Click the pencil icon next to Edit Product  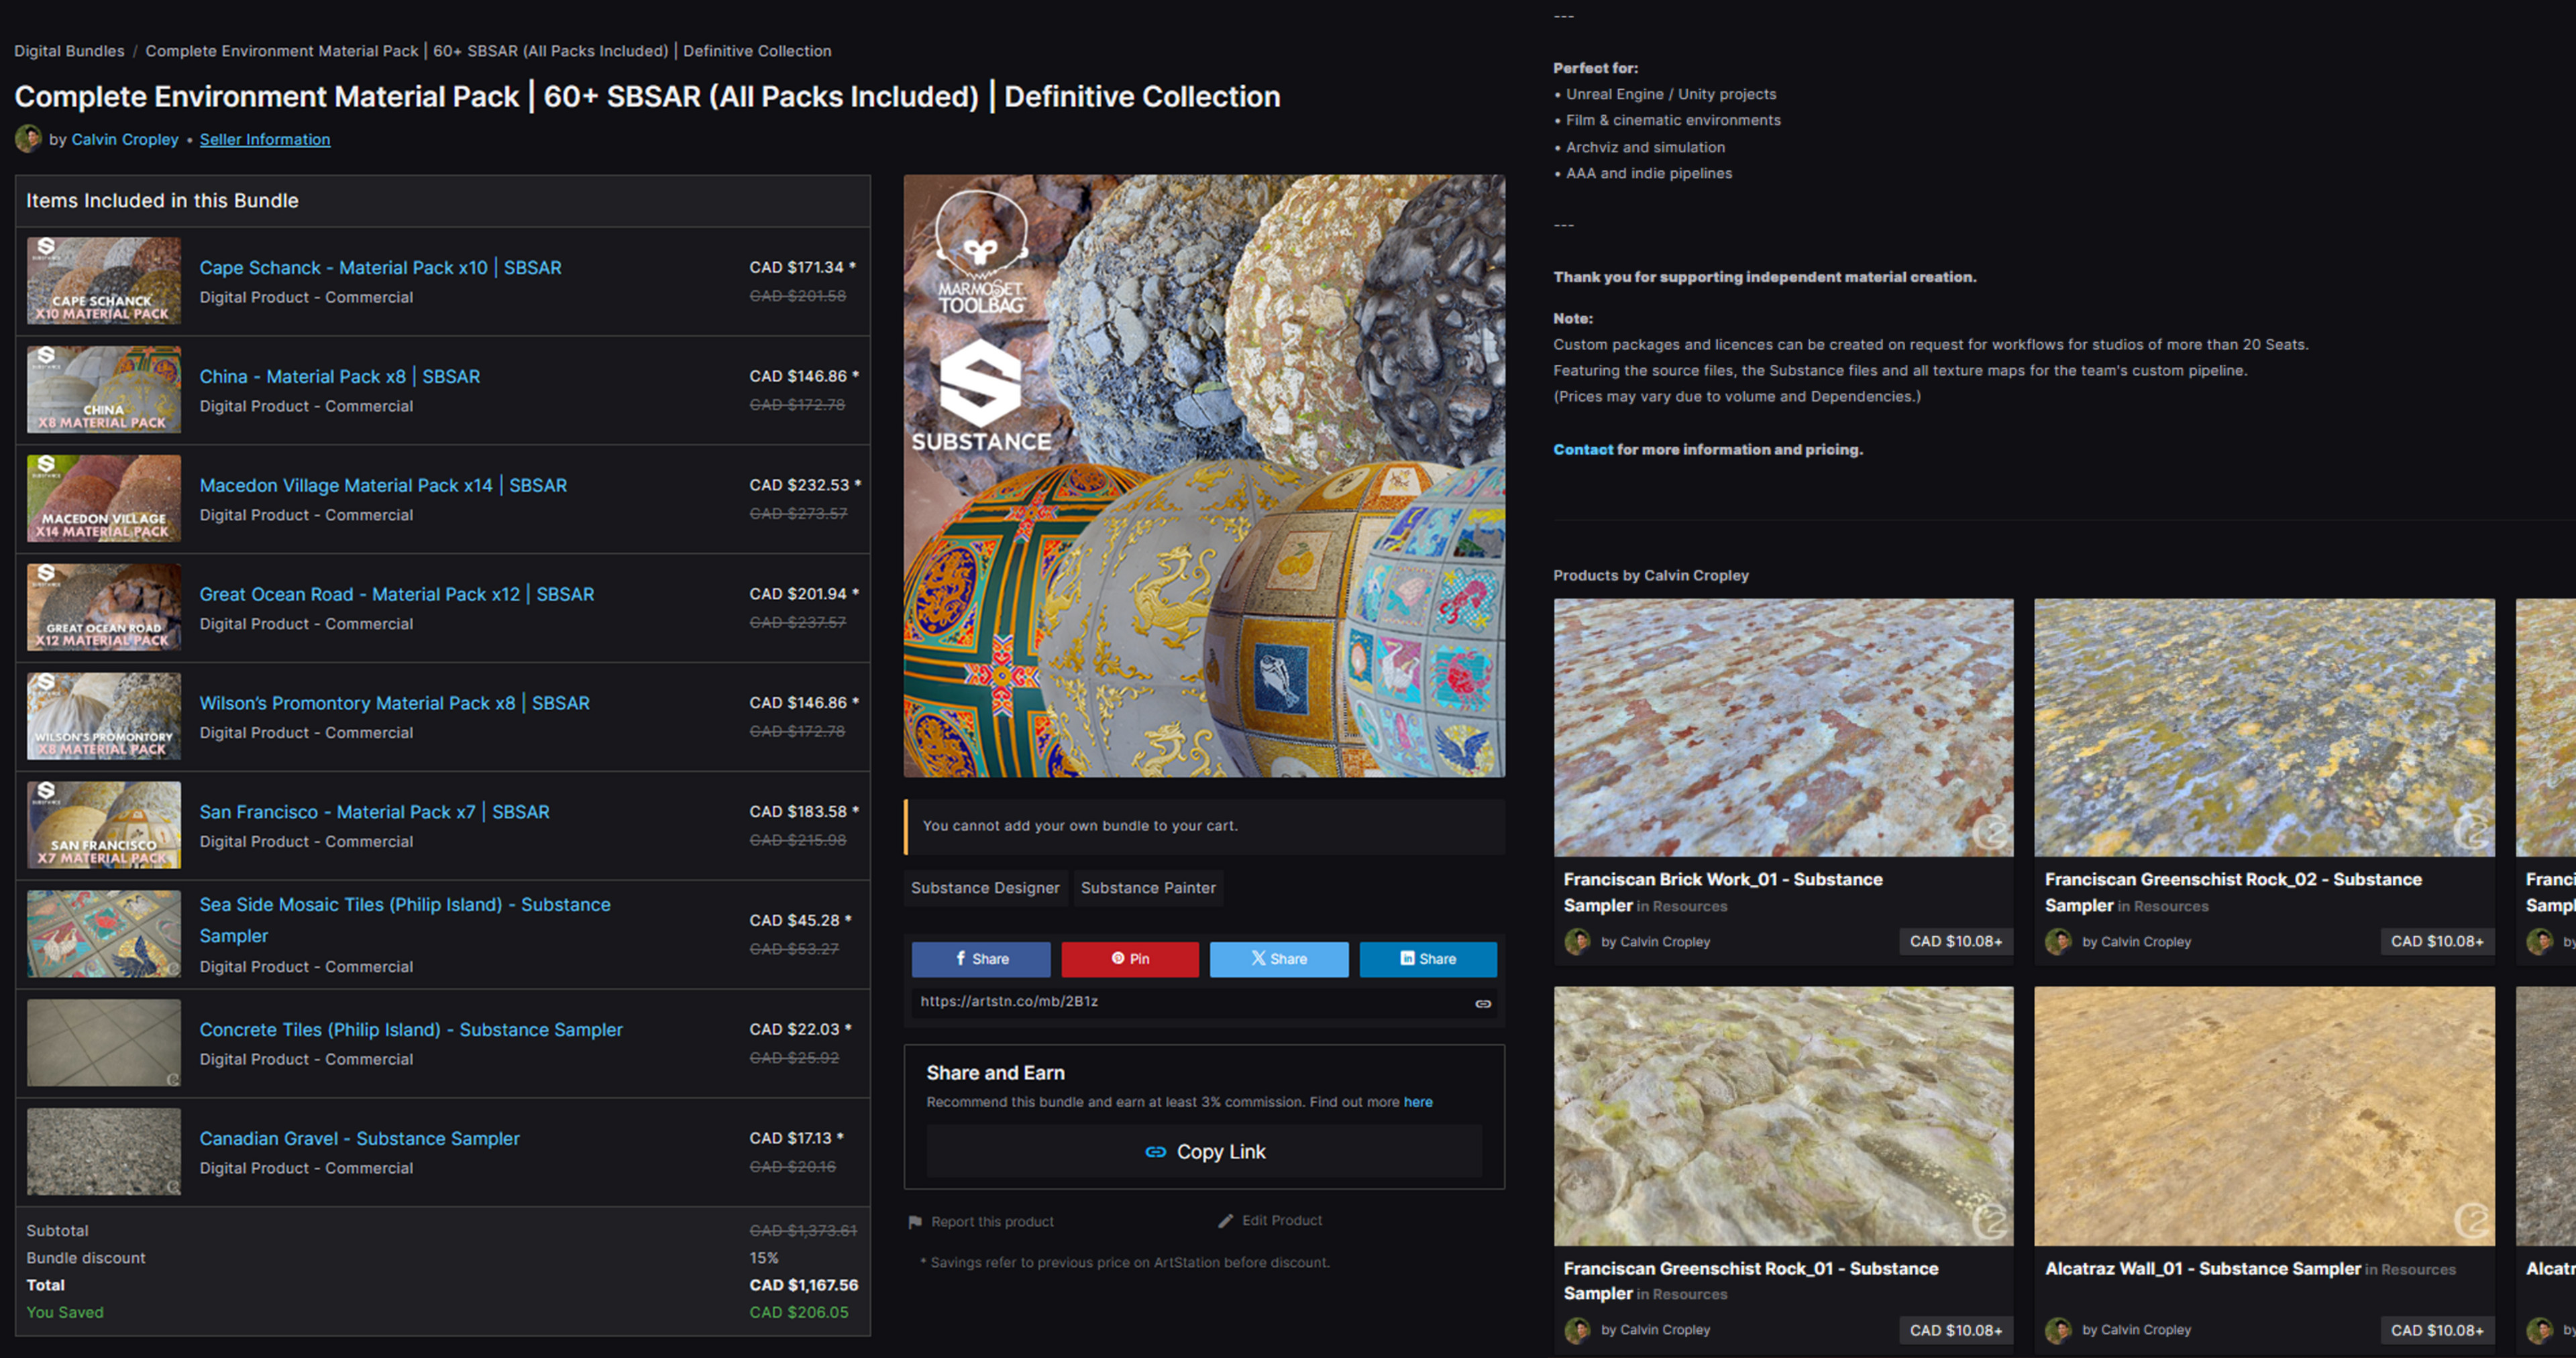point(1225,1221)
